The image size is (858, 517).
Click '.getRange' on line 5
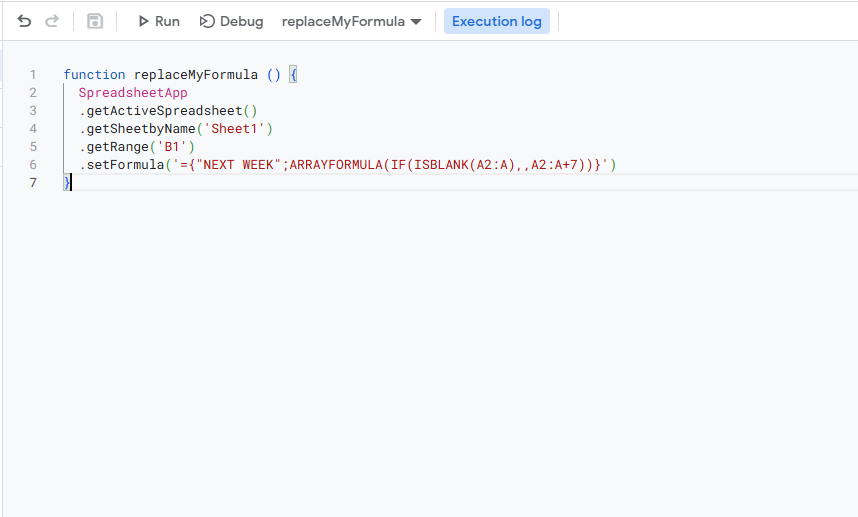[114, 147]
